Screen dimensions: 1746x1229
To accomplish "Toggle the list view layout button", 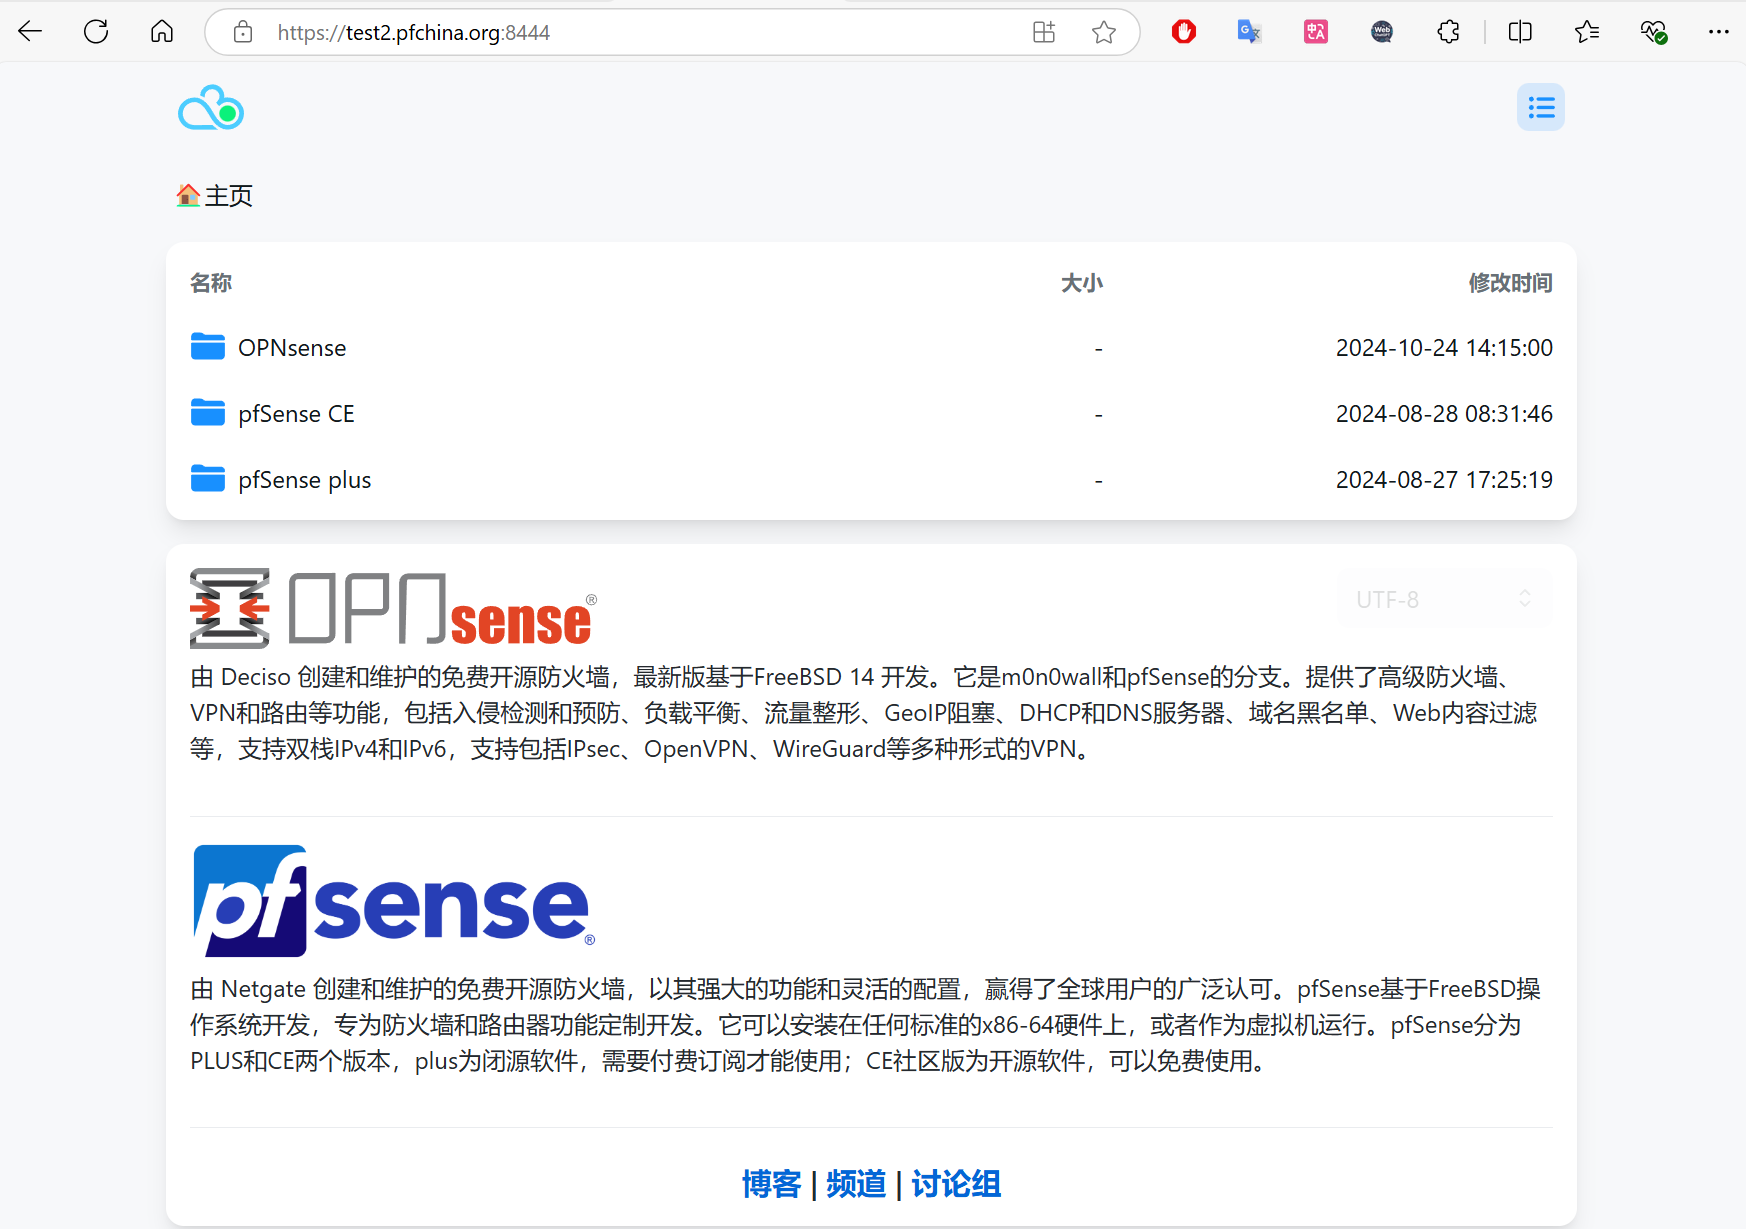I will [x=1540, y=107].
